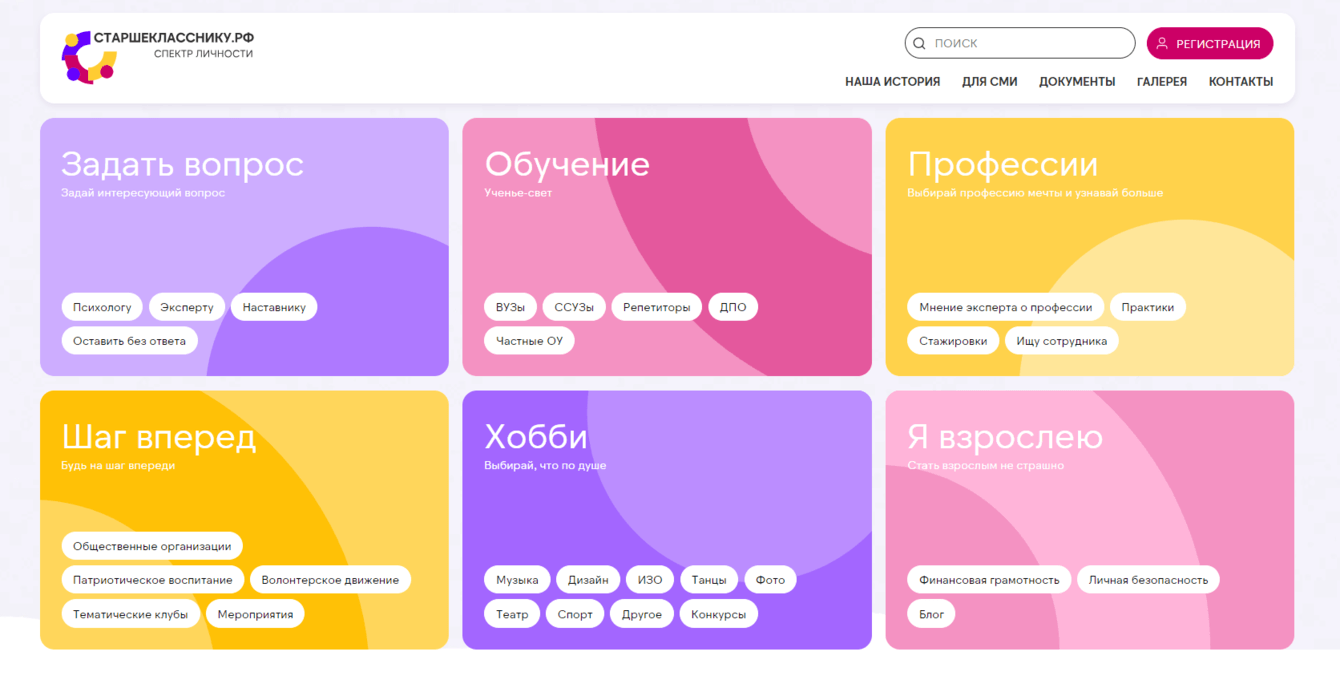This screenshot has height=676, width=1340.
Task: Open the ГАЛЕРЕЯ page
Action: point(1162,81)
